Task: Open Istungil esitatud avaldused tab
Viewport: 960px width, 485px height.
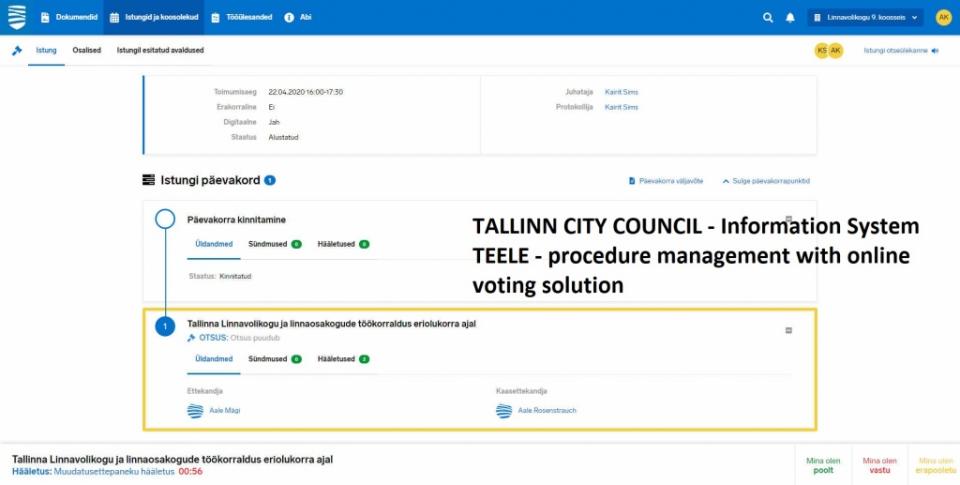Action: point(160,50)
